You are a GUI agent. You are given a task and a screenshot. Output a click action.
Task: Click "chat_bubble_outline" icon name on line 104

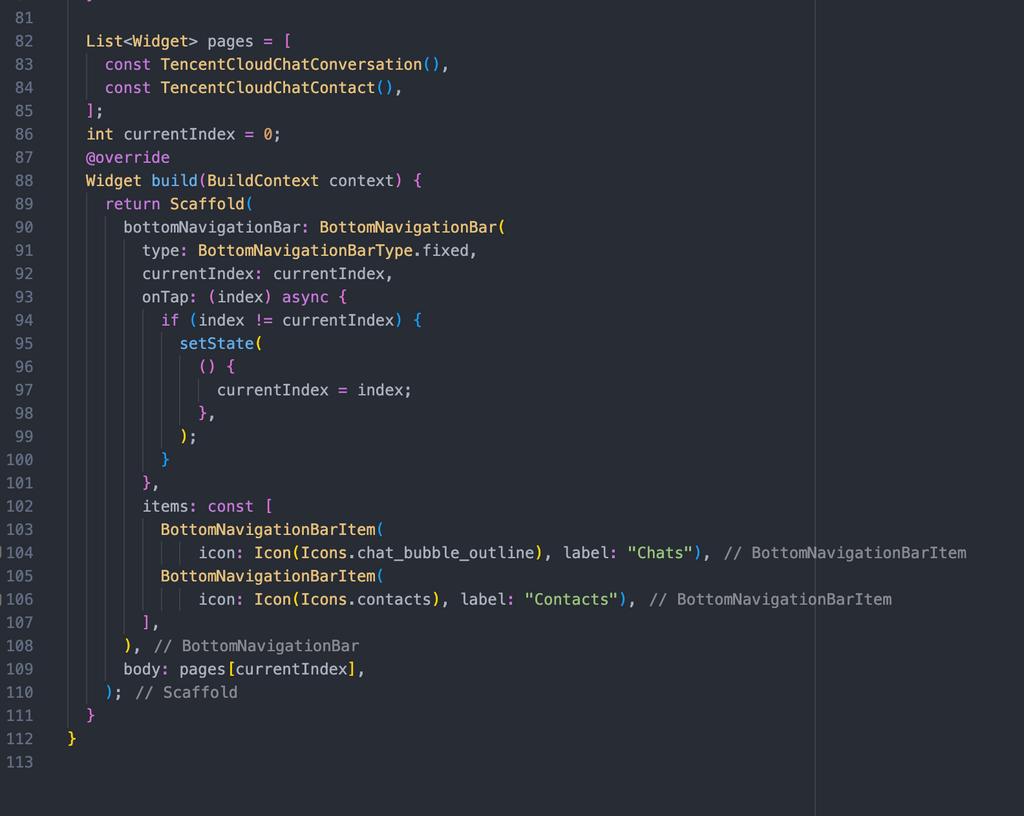(445, 553)
